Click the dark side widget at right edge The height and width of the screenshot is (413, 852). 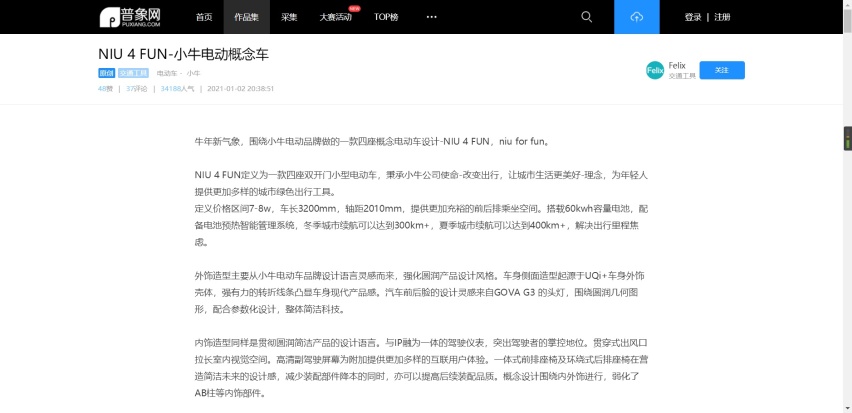[847, 139]
